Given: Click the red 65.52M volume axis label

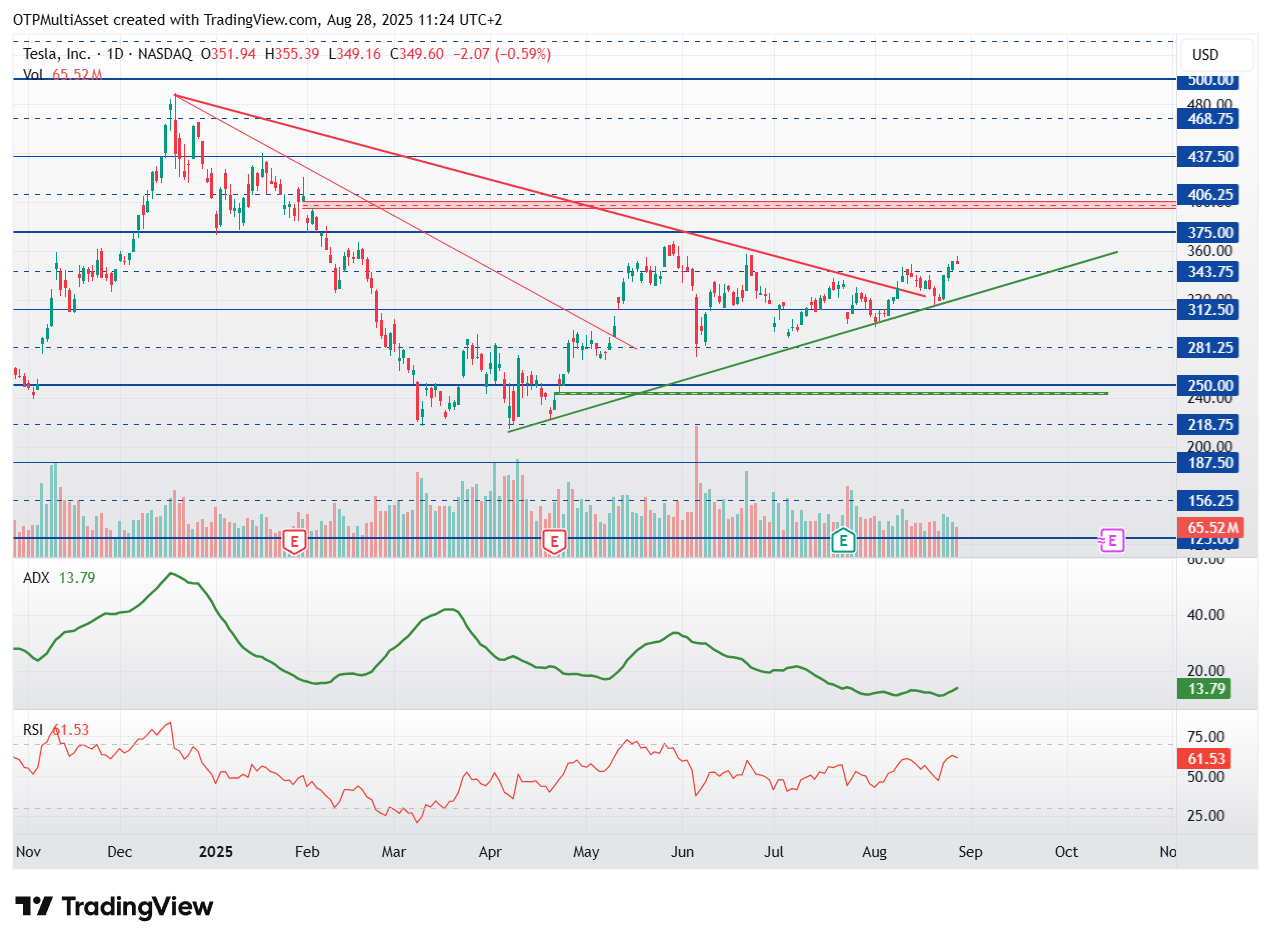Looking at the screenshot, I should point(1213,528).
